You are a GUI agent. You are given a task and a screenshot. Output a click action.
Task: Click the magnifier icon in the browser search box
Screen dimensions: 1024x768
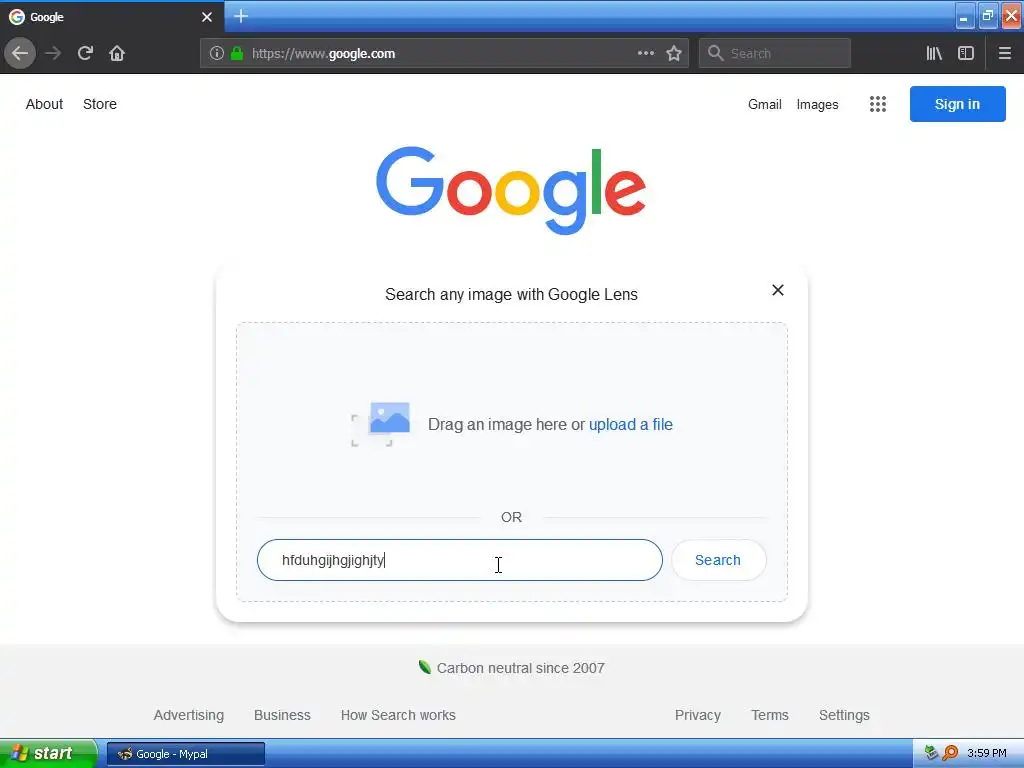pos(716,54)
